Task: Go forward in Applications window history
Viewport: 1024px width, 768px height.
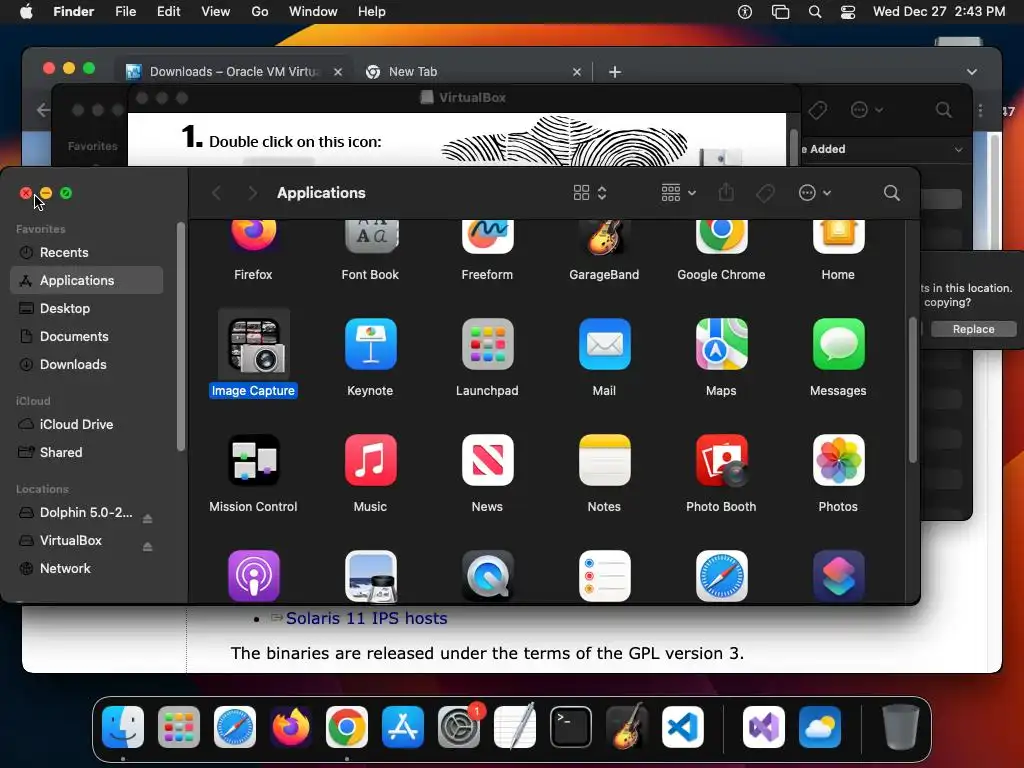Action: coord(252,193)
